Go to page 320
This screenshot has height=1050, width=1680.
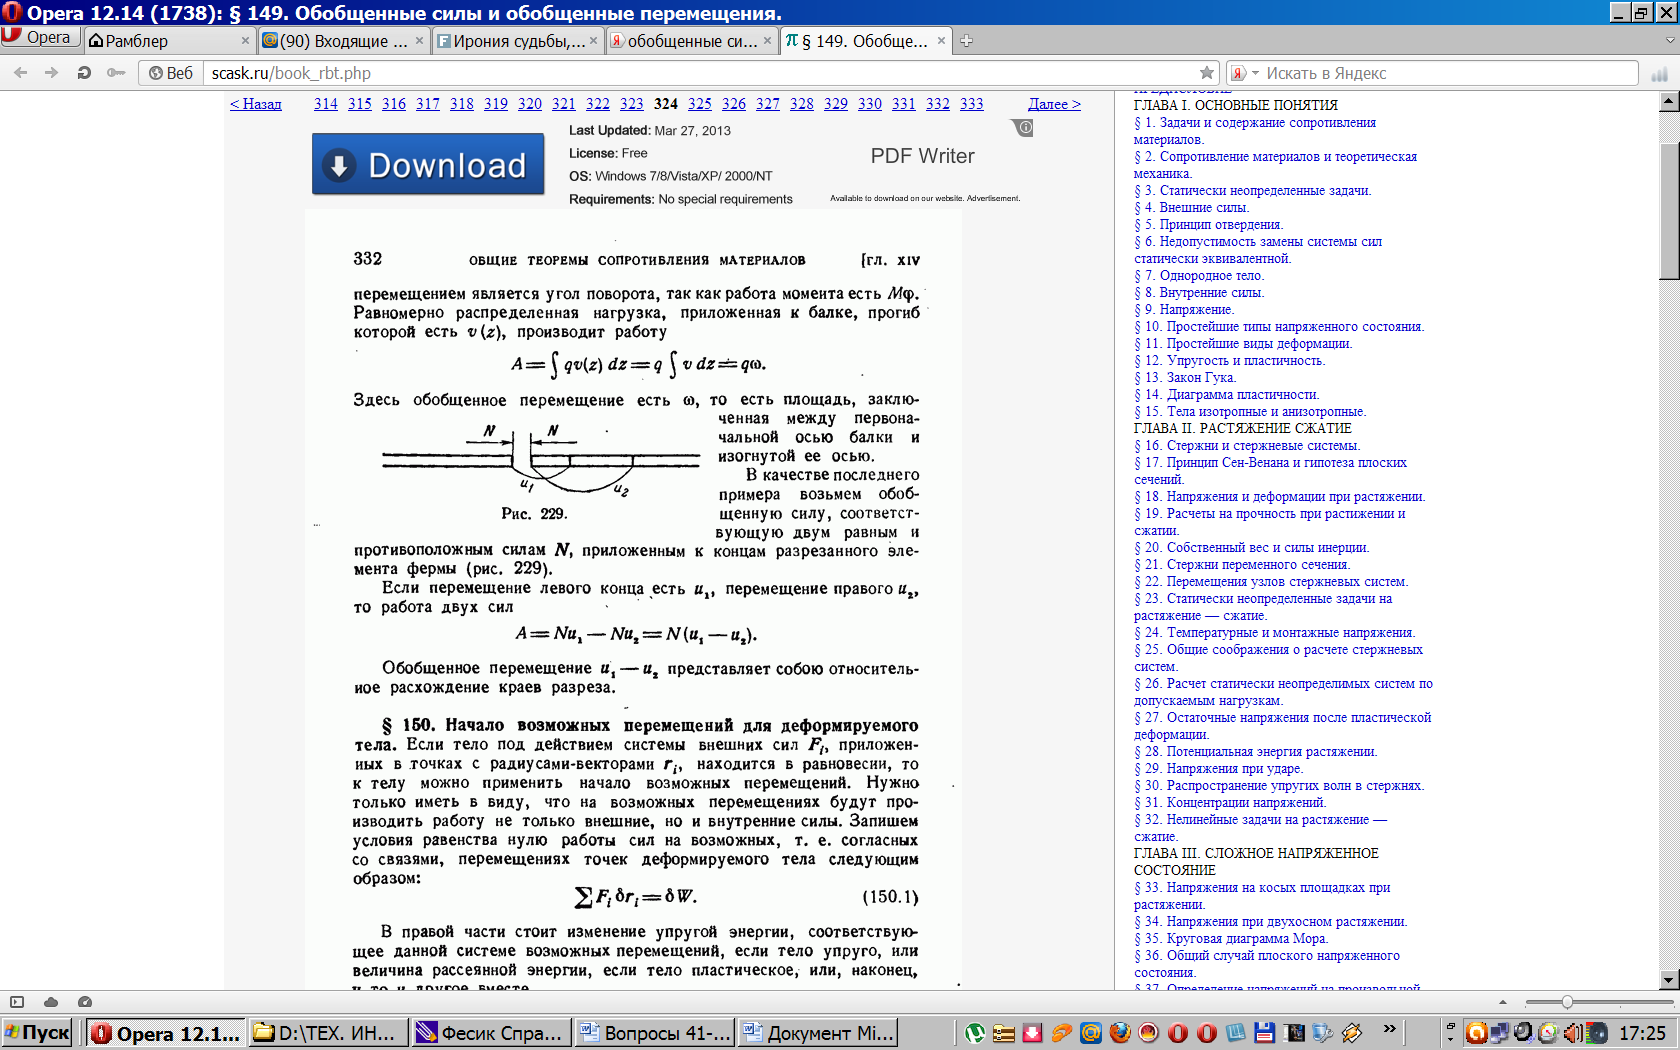tap(530, 104)
